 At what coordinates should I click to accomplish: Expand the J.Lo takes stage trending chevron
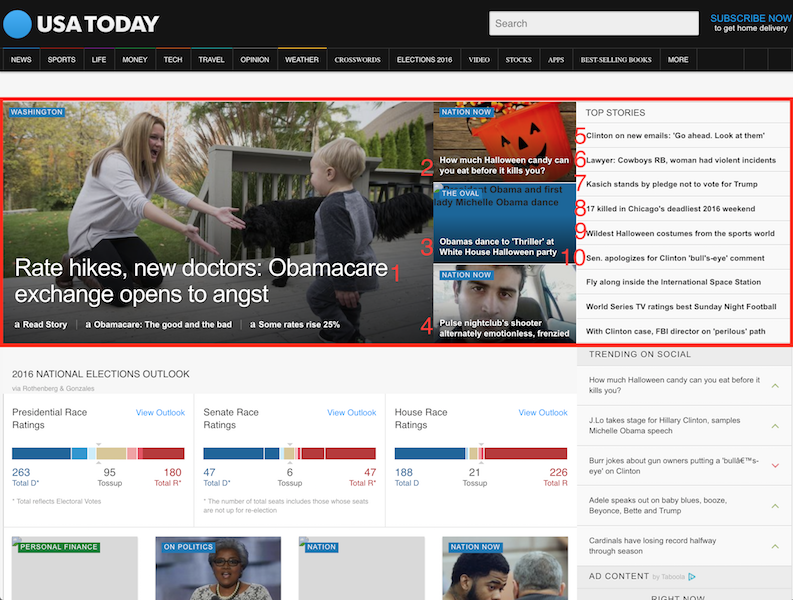(775, 426)
